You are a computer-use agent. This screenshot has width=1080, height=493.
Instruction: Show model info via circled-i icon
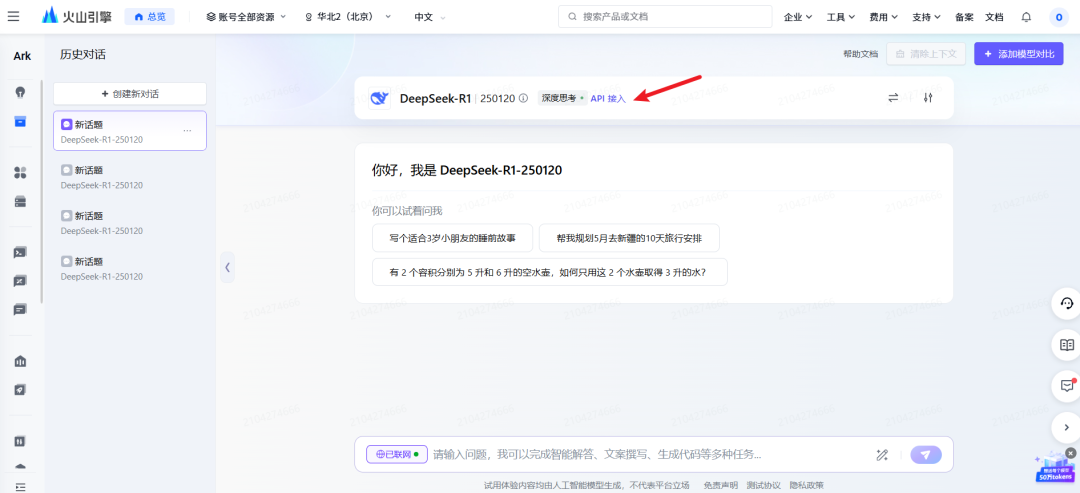pos(523,98)
